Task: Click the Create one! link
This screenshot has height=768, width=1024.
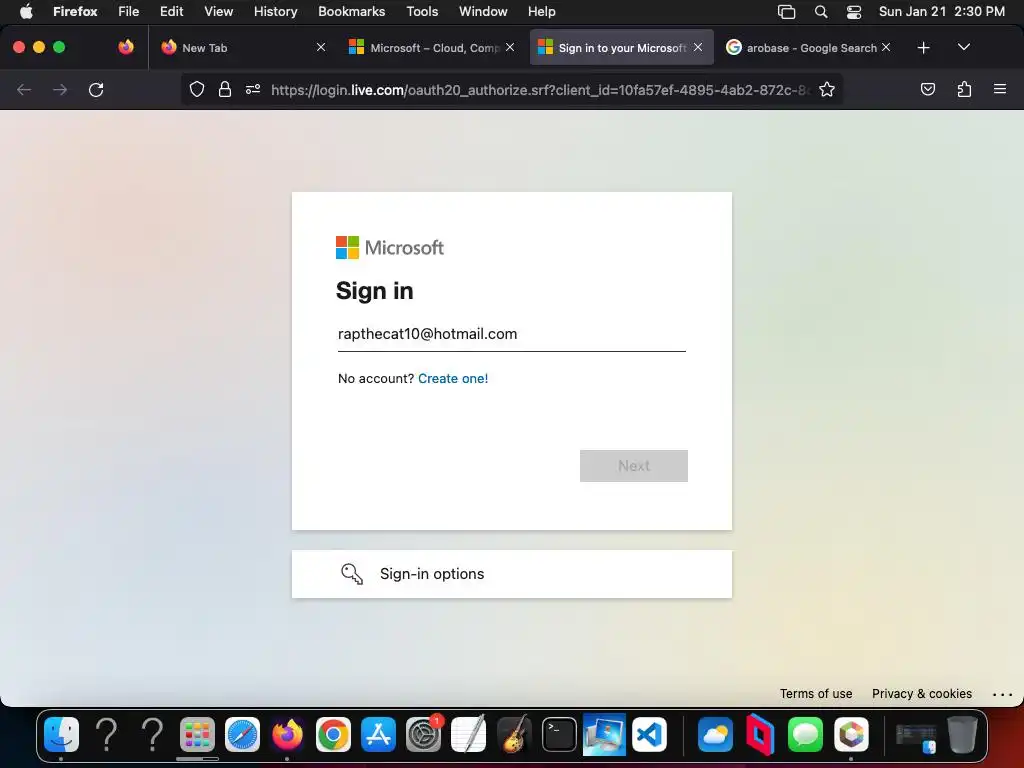Action: 453,379
